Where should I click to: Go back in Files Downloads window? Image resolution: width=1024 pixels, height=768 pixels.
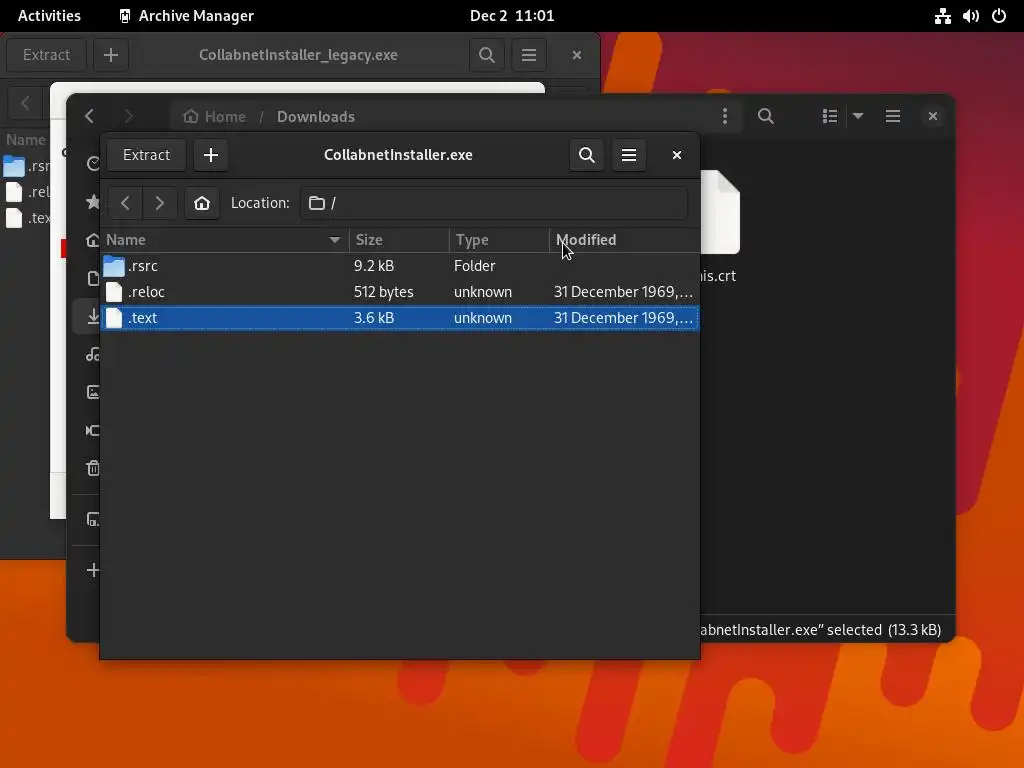pos(89,116)
